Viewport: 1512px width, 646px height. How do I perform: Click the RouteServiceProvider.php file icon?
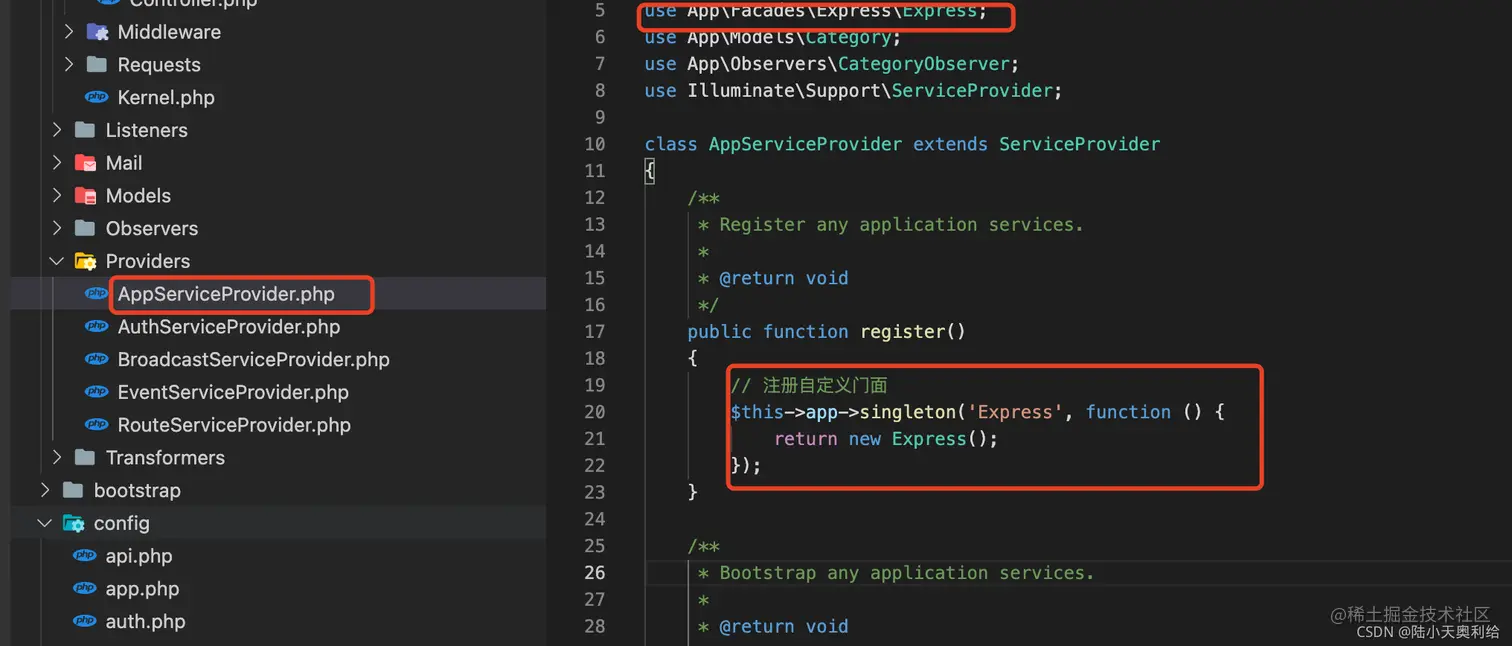97,425
